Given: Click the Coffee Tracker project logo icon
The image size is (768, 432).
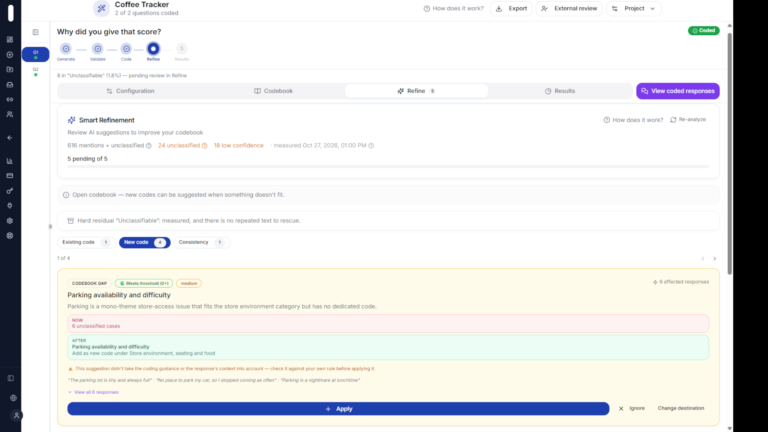Looking at the screenshot, I should click(x=101, y=8).
